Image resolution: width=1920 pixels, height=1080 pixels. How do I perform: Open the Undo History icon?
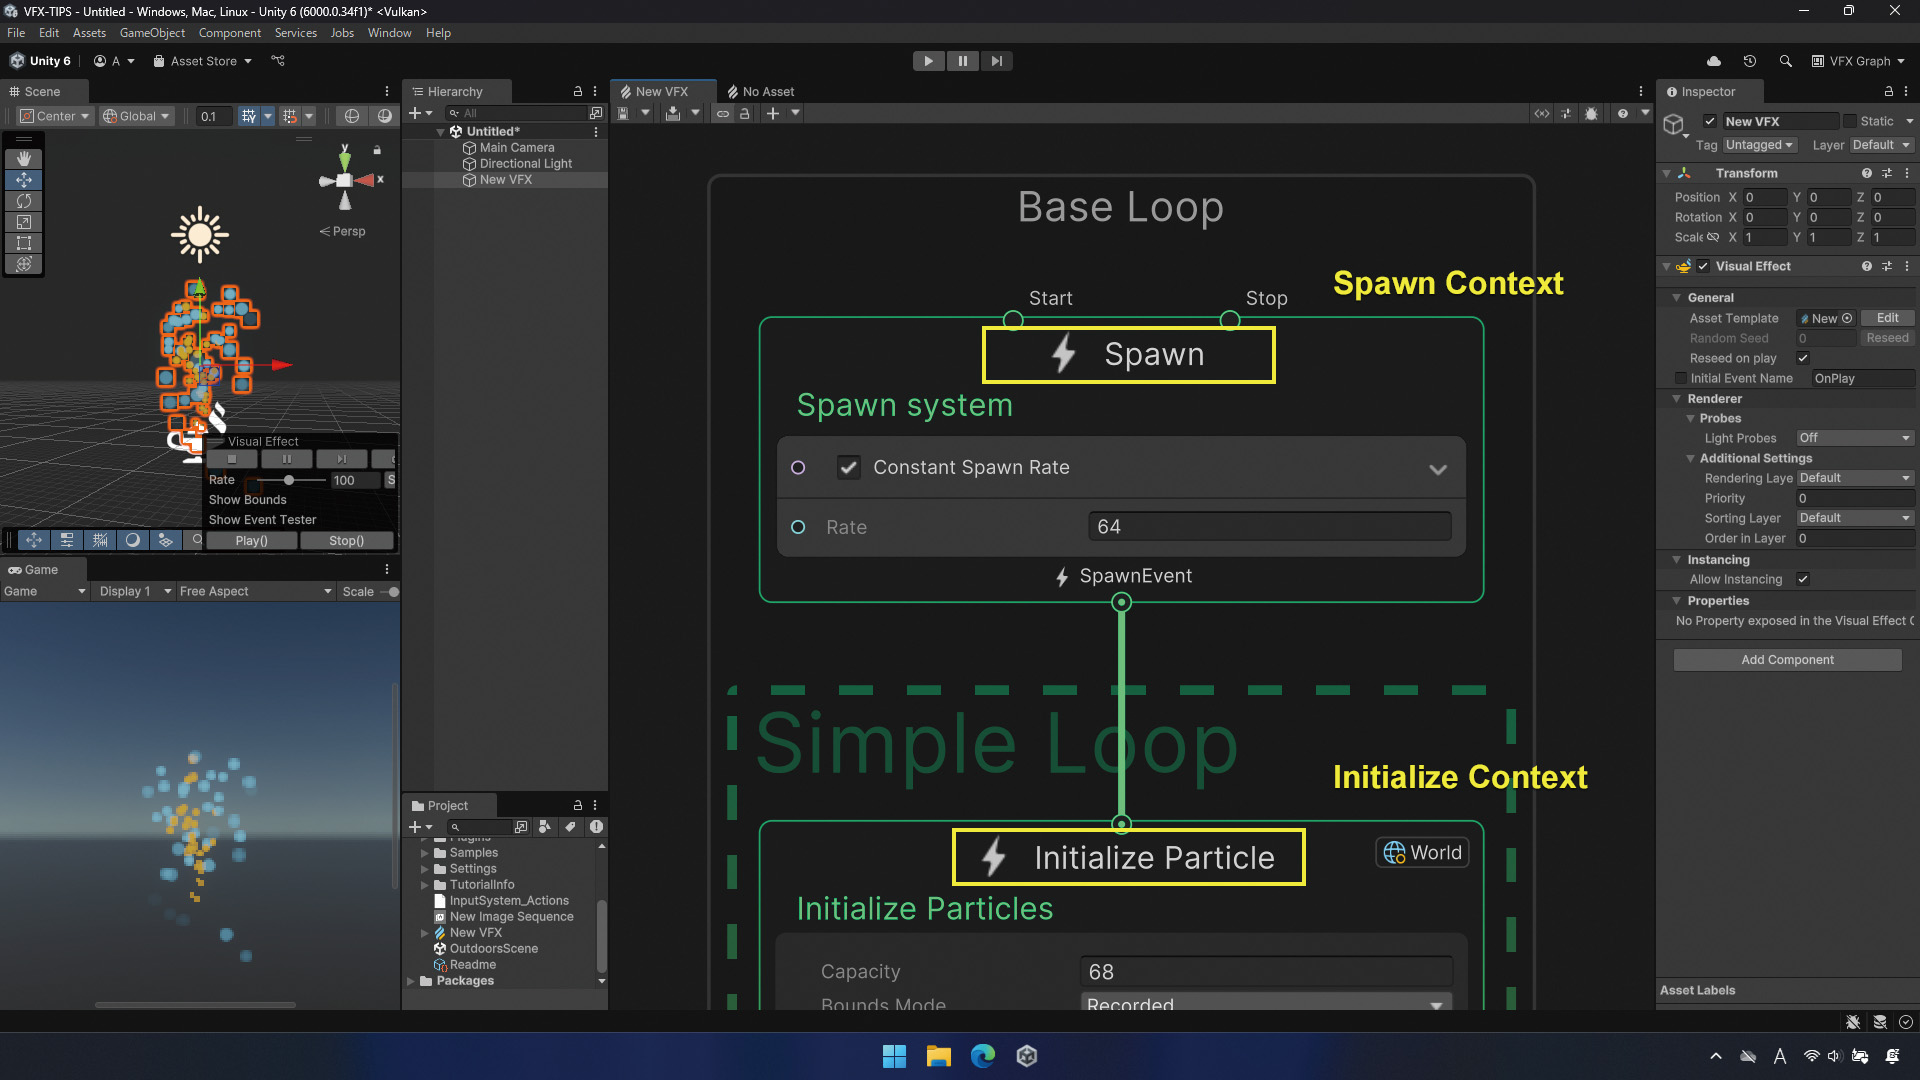[1750, 61]
